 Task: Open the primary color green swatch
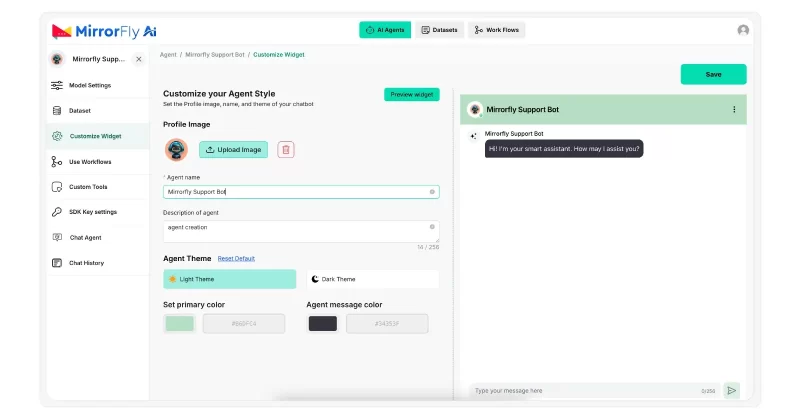click(180, 324)
